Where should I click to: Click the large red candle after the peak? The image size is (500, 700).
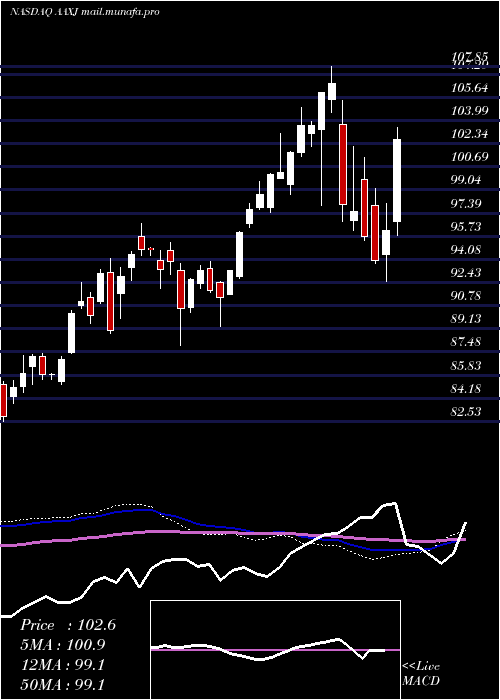point(343,164)
